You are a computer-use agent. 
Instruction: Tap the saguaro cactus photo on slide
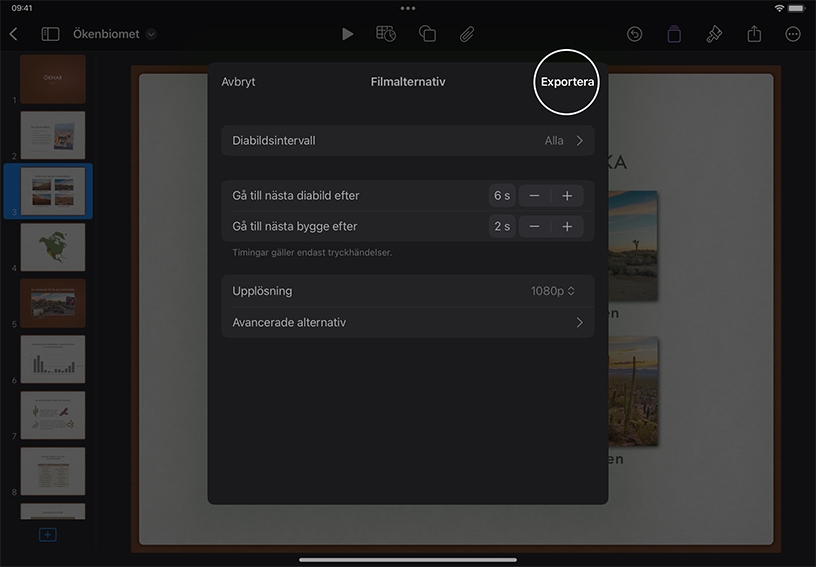click(632, 391)
